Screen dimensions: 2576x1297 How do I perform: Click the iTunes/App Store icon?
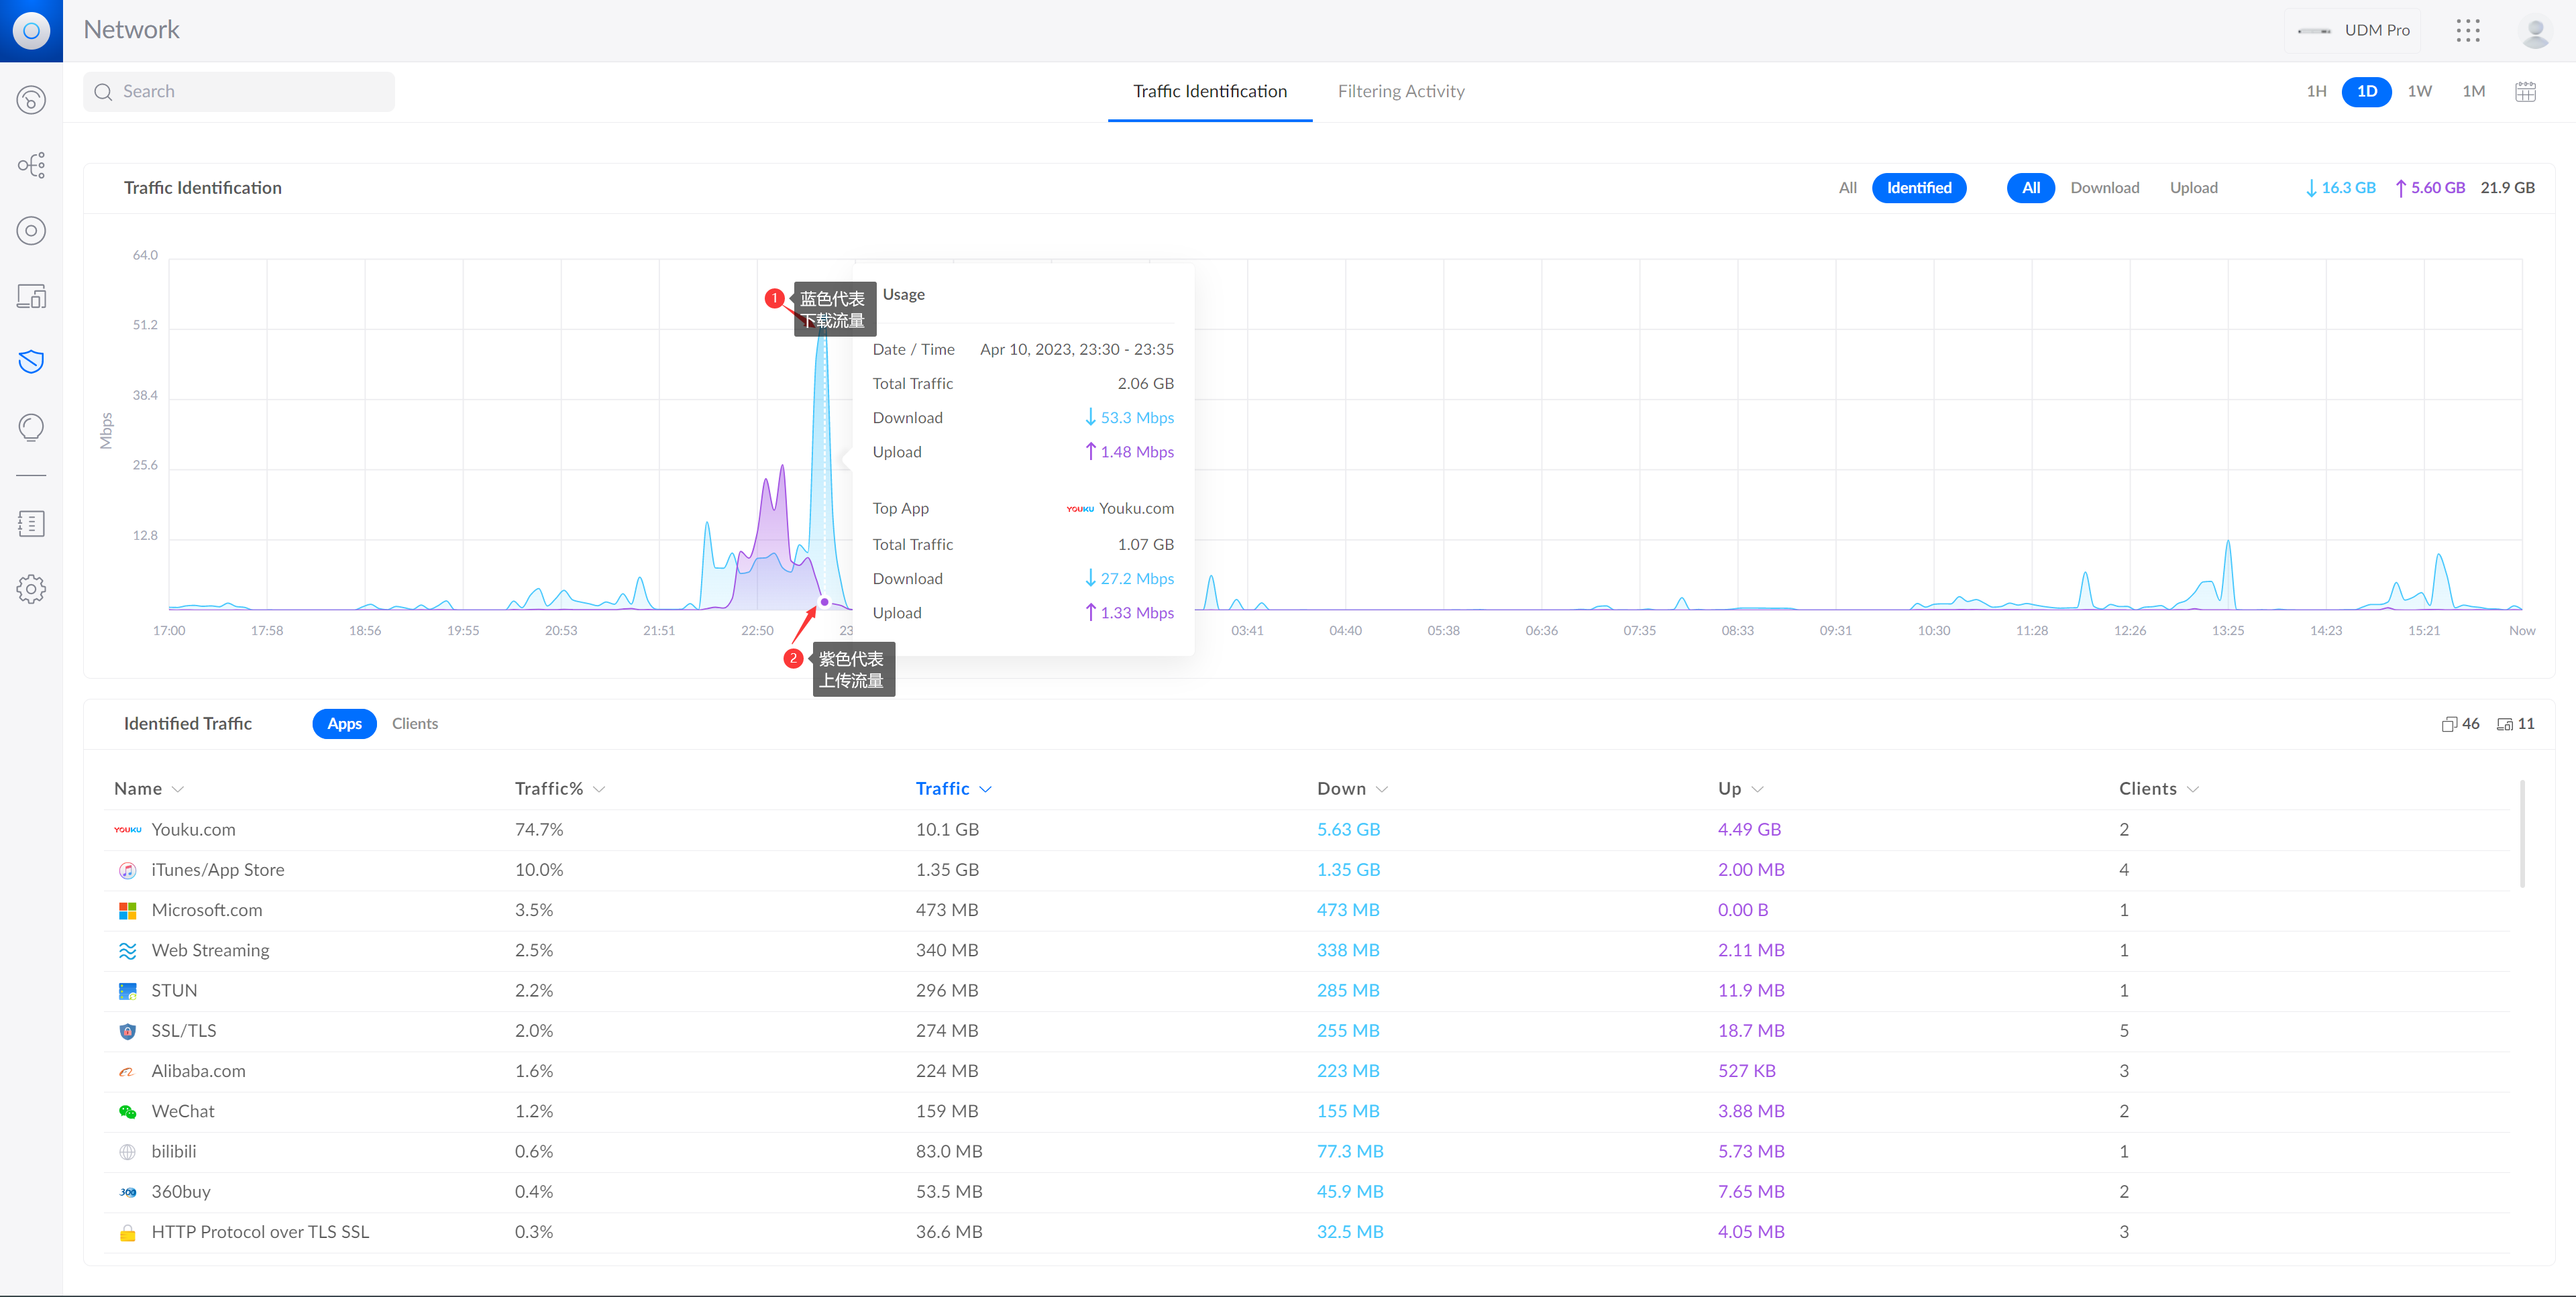coord(127,870)
